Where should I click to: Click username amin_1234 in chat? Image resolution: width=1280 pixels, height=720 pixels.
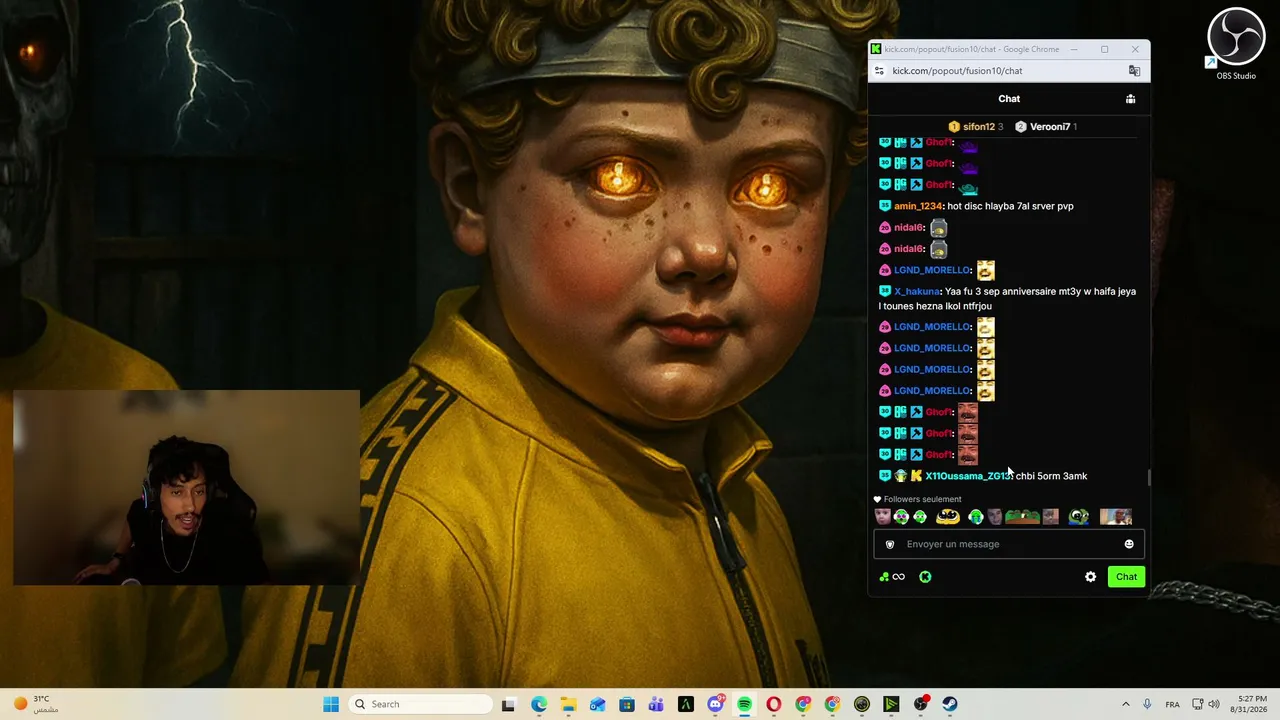point(918,206)
